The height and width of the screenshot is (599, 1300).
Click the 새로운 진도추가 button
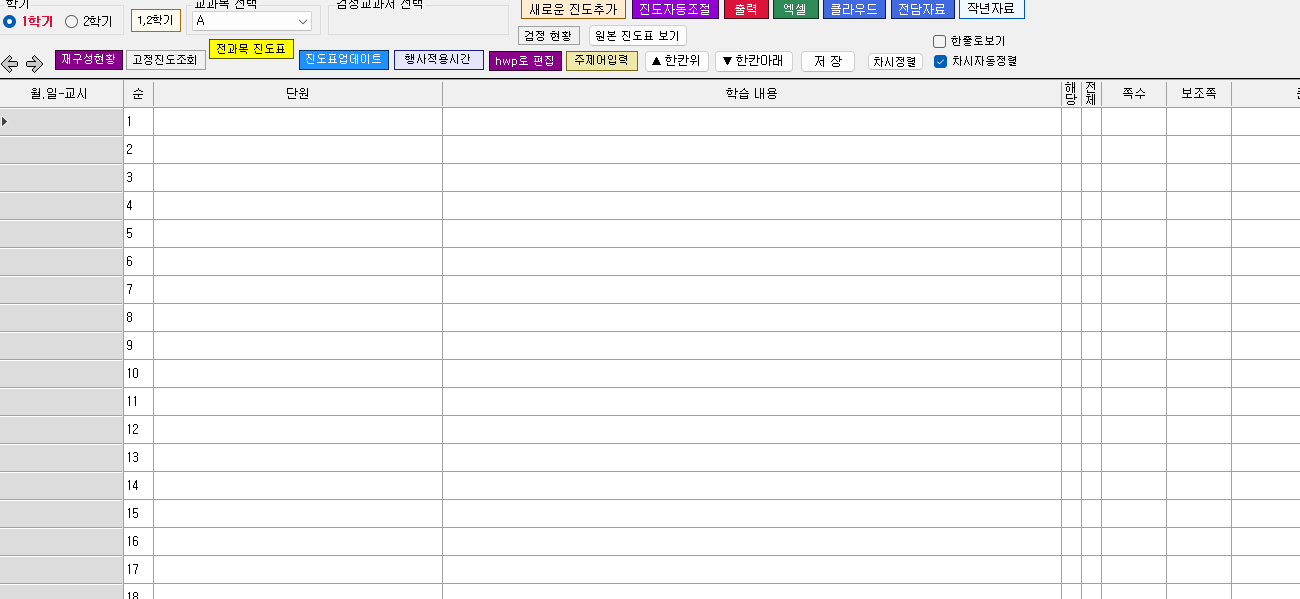tap(573, 9)
